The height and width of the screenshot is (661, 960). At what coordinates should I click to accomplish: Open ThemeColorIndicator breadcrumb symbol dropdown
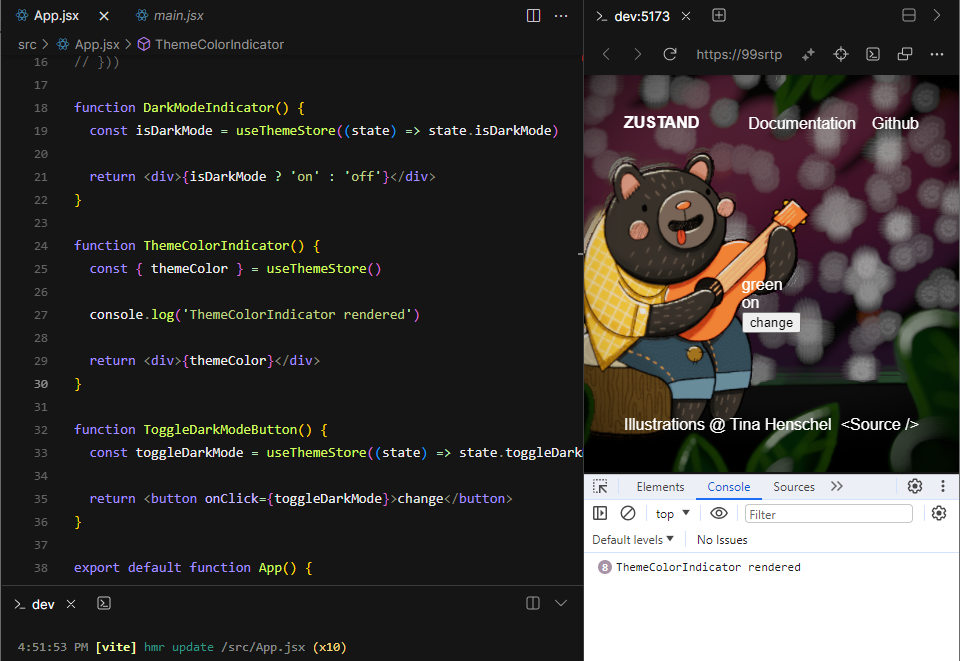(211, 45)
